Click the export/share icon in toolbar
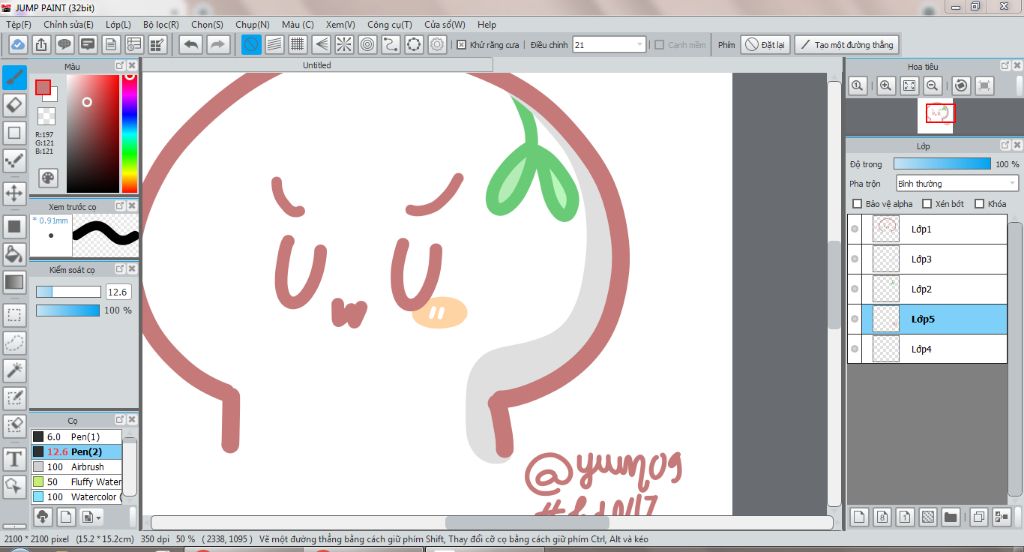This screenshot has height=552, width=1024. pyautogui.click(x=41, y=44)
